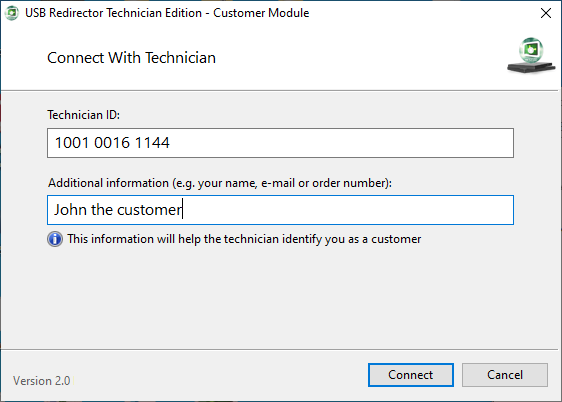Click the USB Redirector title bar icon

(x=12, y=13)
